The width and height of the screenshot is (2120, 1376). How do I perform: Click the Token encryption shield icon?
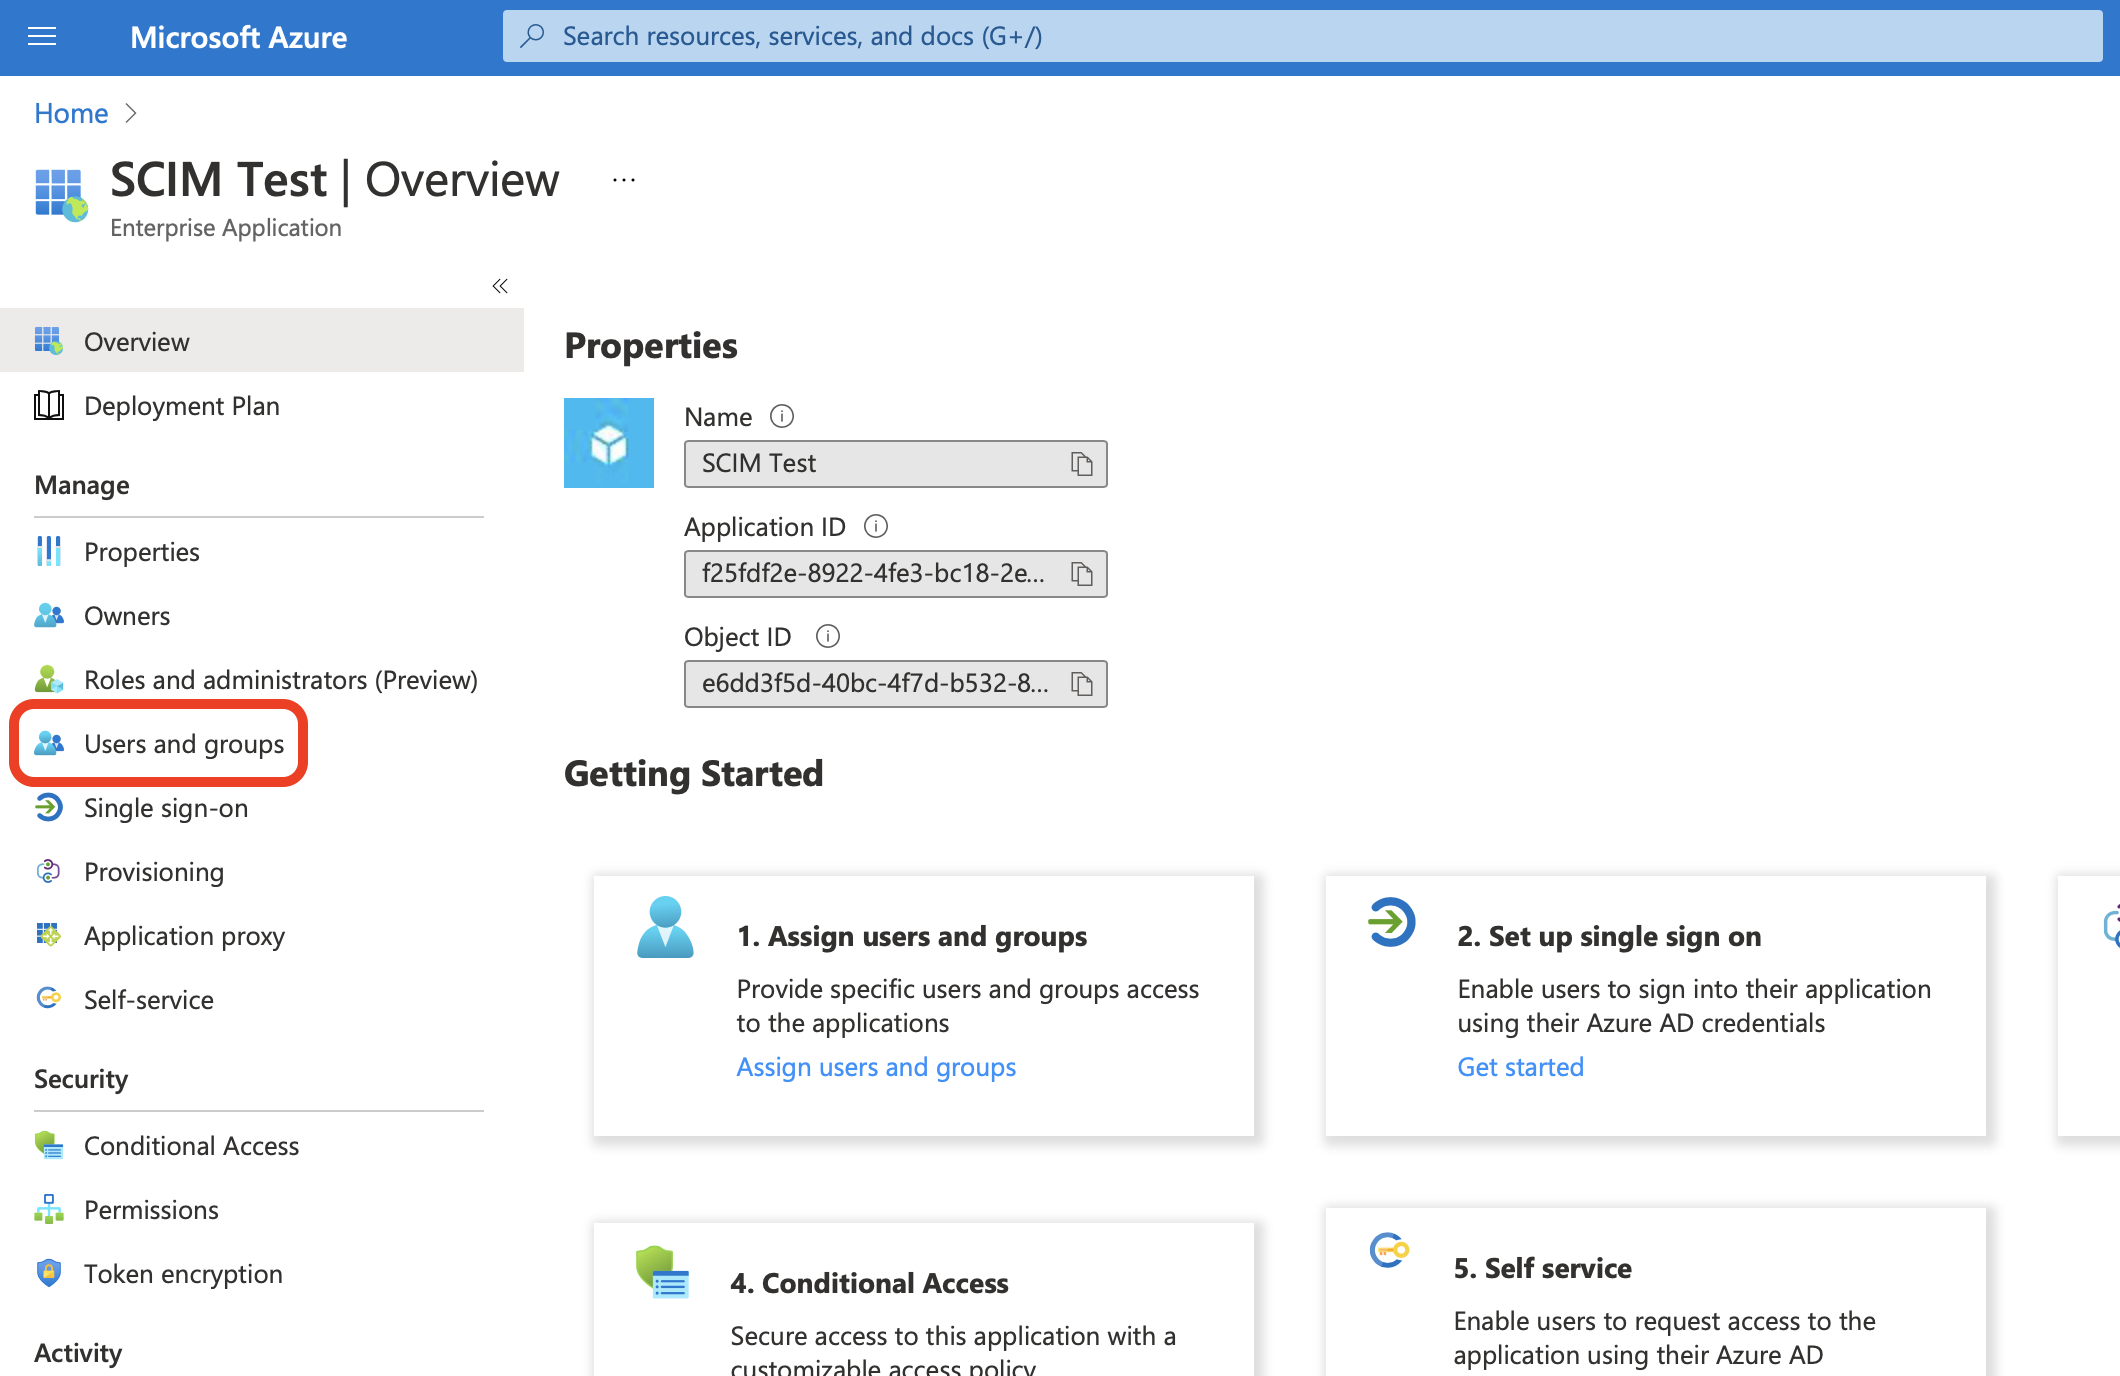pos(49,1273)
